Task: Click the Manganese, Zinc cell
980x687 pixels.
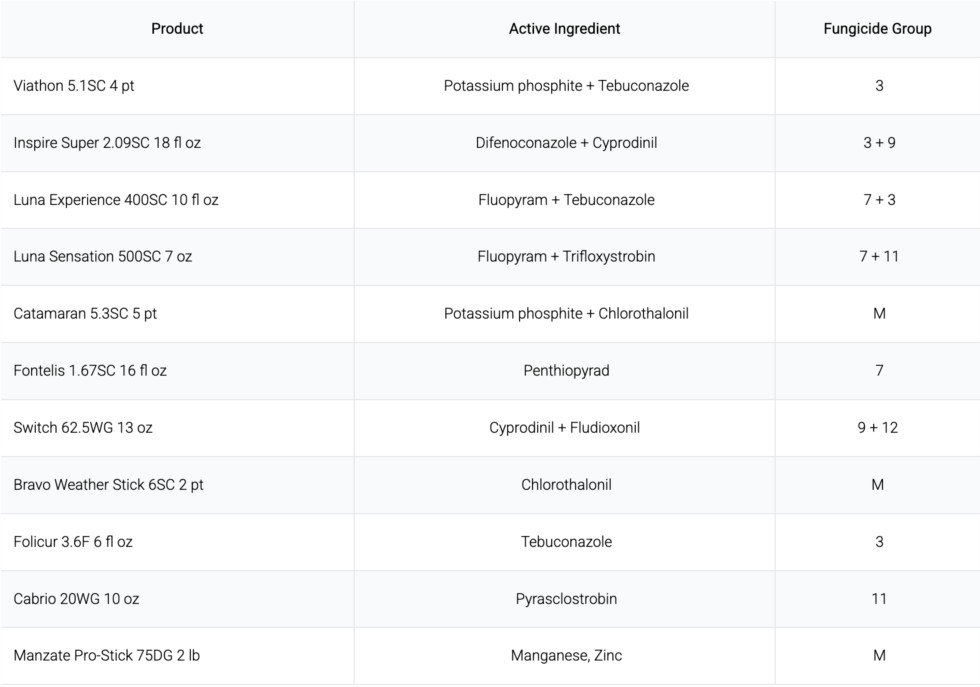Action: pos(566,656)
